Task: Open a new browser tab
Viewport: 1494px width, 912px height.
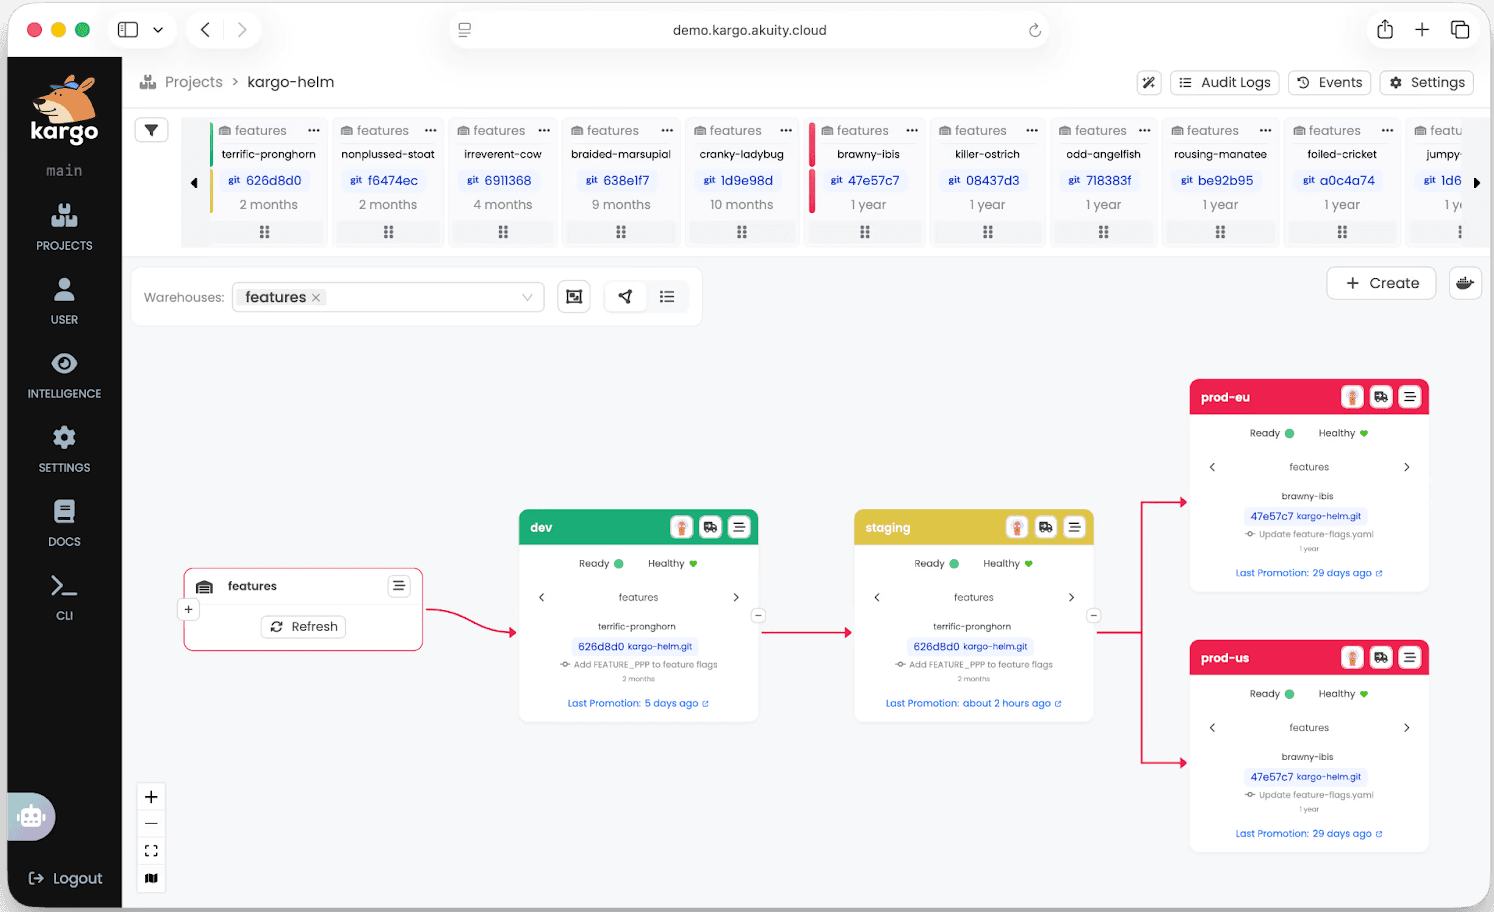Action: (1422, 30)
